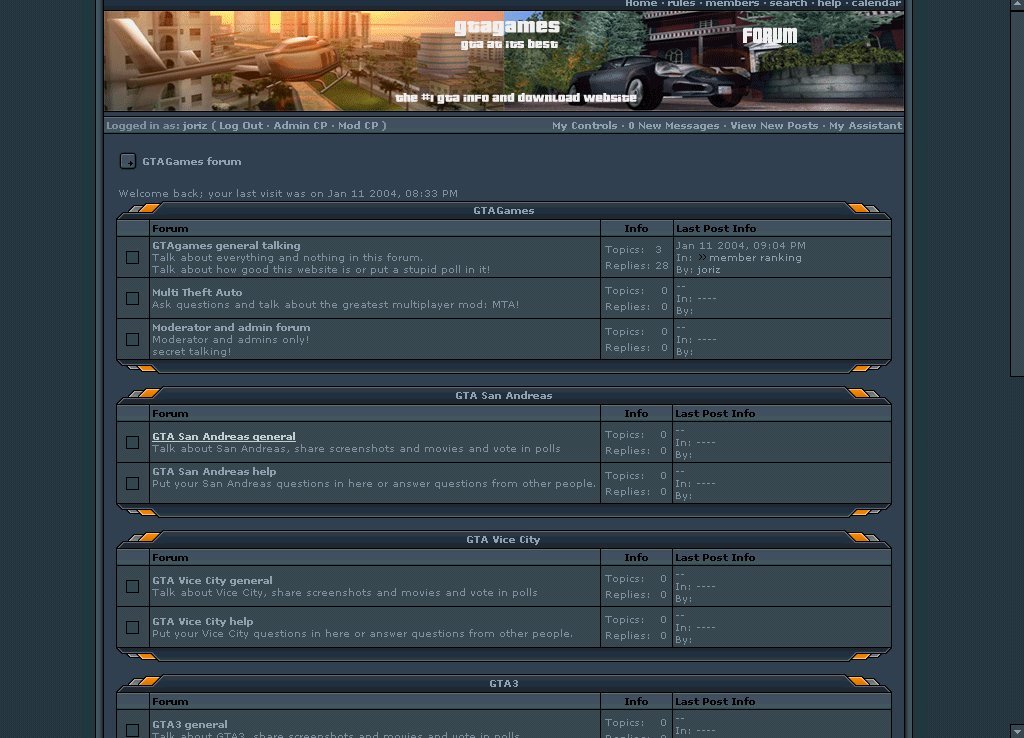Open the Mod CP link

pyautogui.click(x=358, y=125)
